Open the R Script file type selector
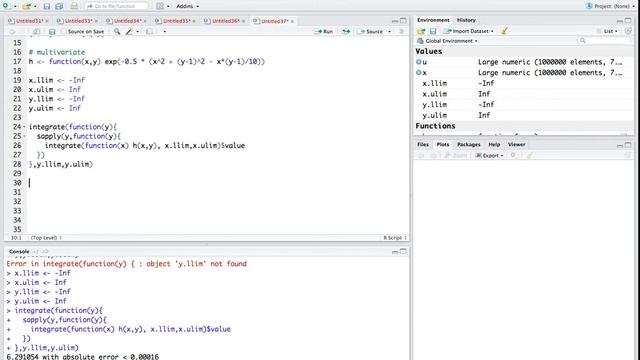 (x=395, y=238)
